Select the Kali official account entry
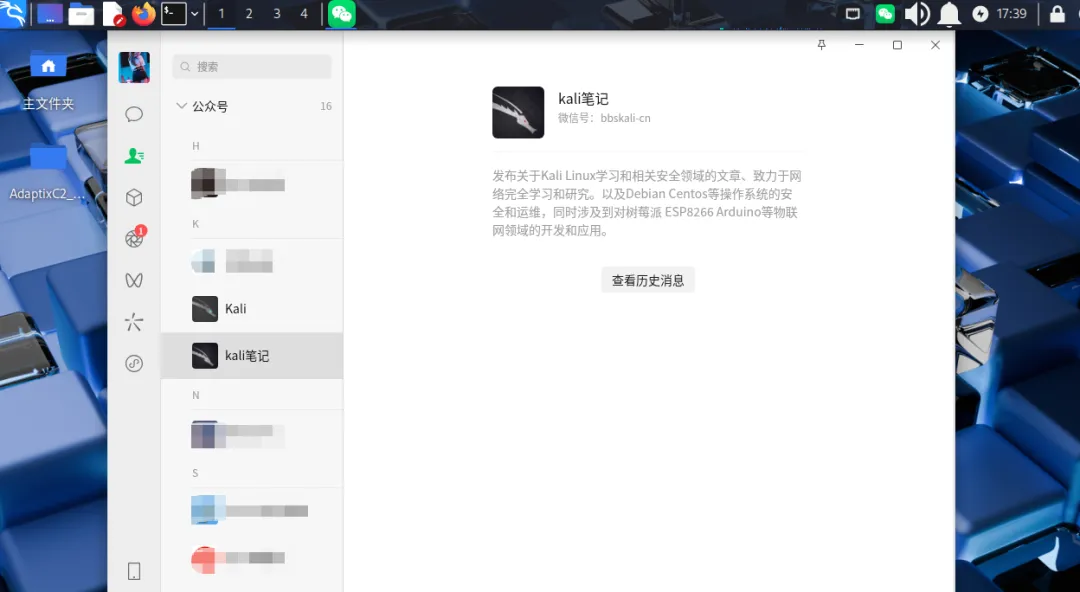Viewport: 1080px width, 592px height. point(252,309)
